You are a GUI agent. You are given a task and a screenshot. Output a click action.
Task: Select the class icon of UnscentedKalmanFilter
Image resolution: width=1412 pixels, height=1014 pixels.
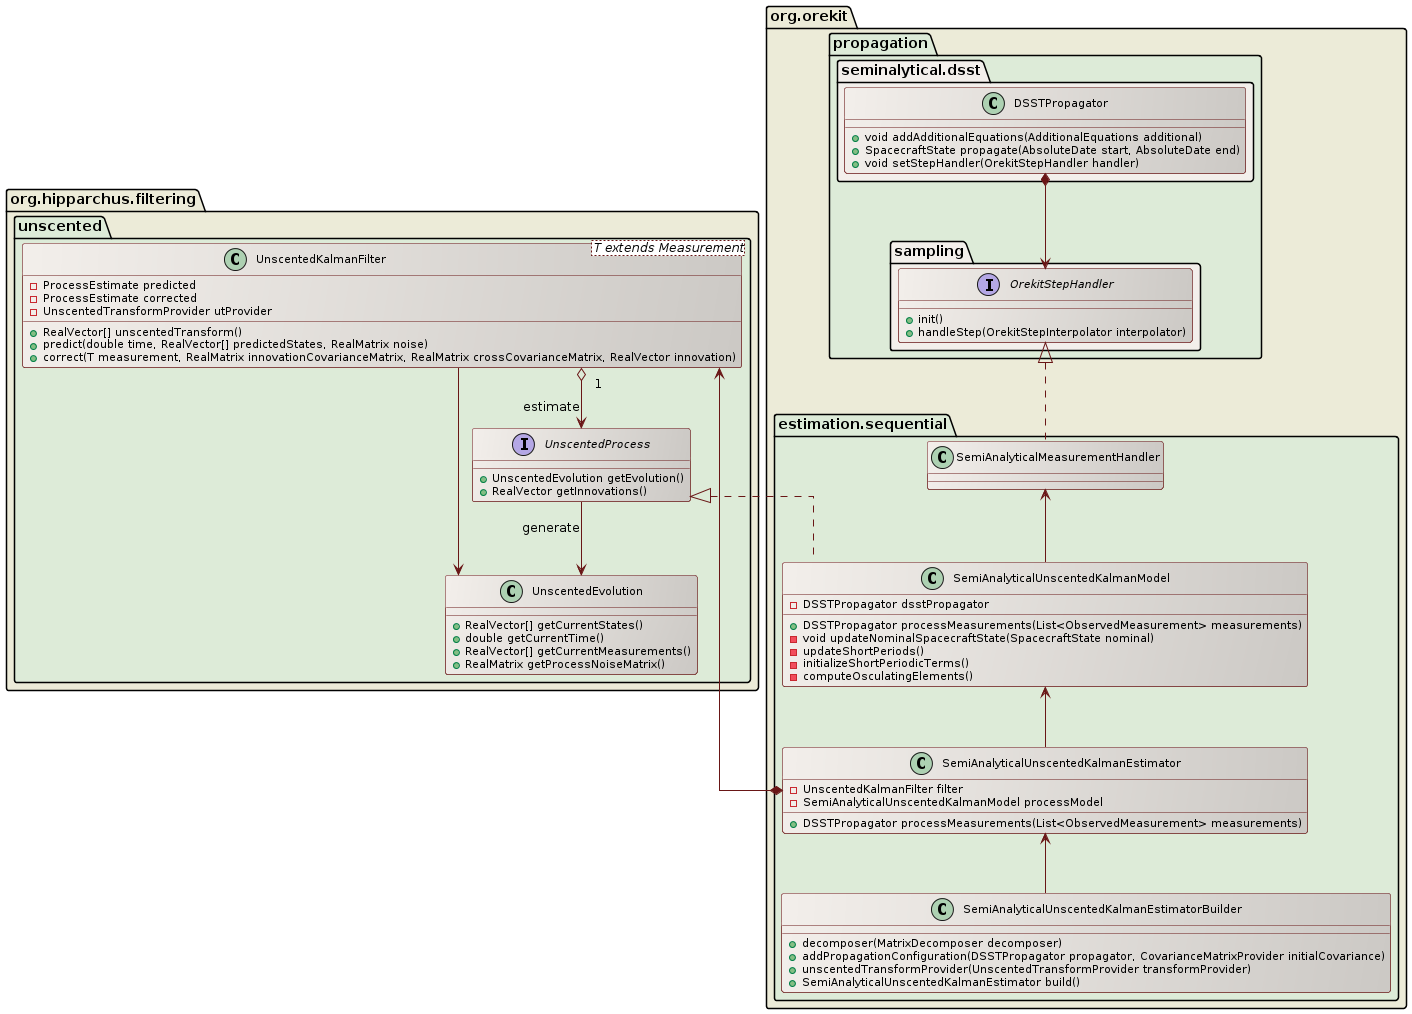click(x=235, y=258)
